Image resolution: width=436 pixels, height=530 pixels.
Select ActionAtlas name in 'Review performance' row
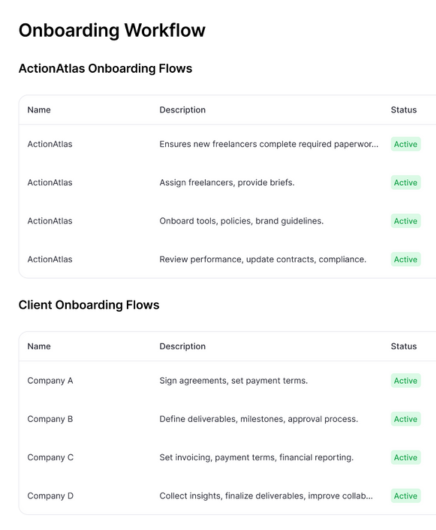(x=50, y=259)
